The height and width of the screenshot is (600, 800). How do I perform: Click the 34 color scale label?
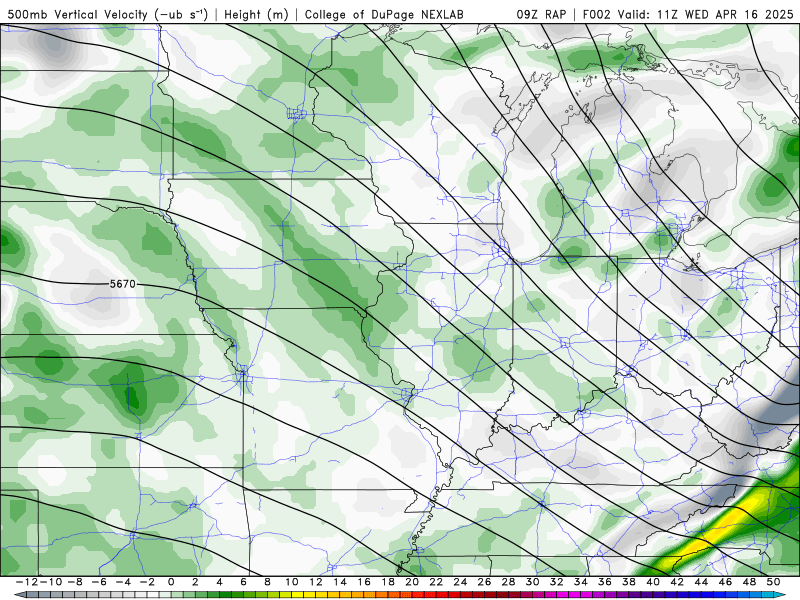pyautogui.click(x=581, y=582)
